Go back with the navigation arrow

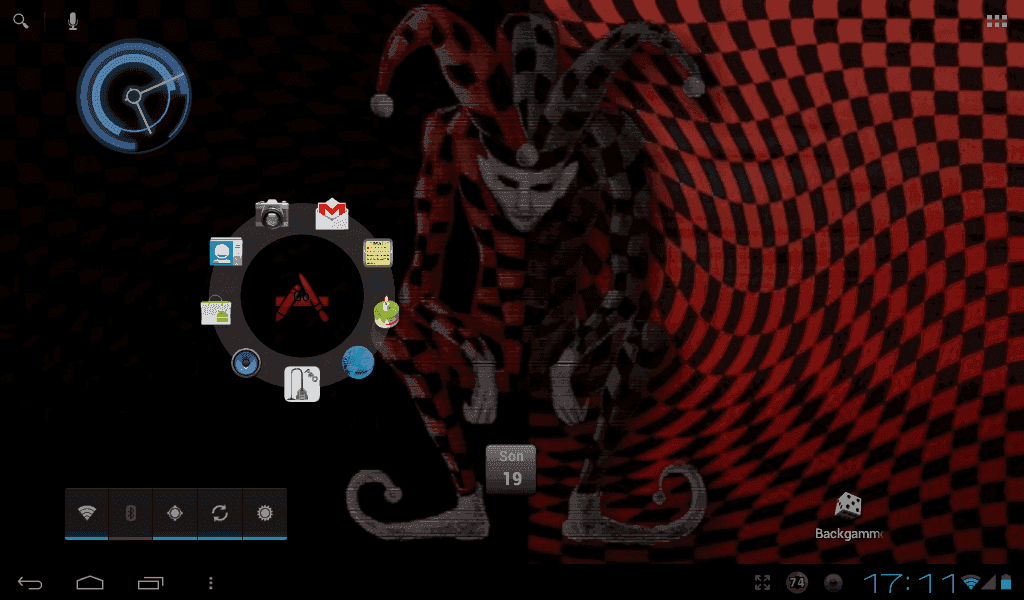point(30,582)
